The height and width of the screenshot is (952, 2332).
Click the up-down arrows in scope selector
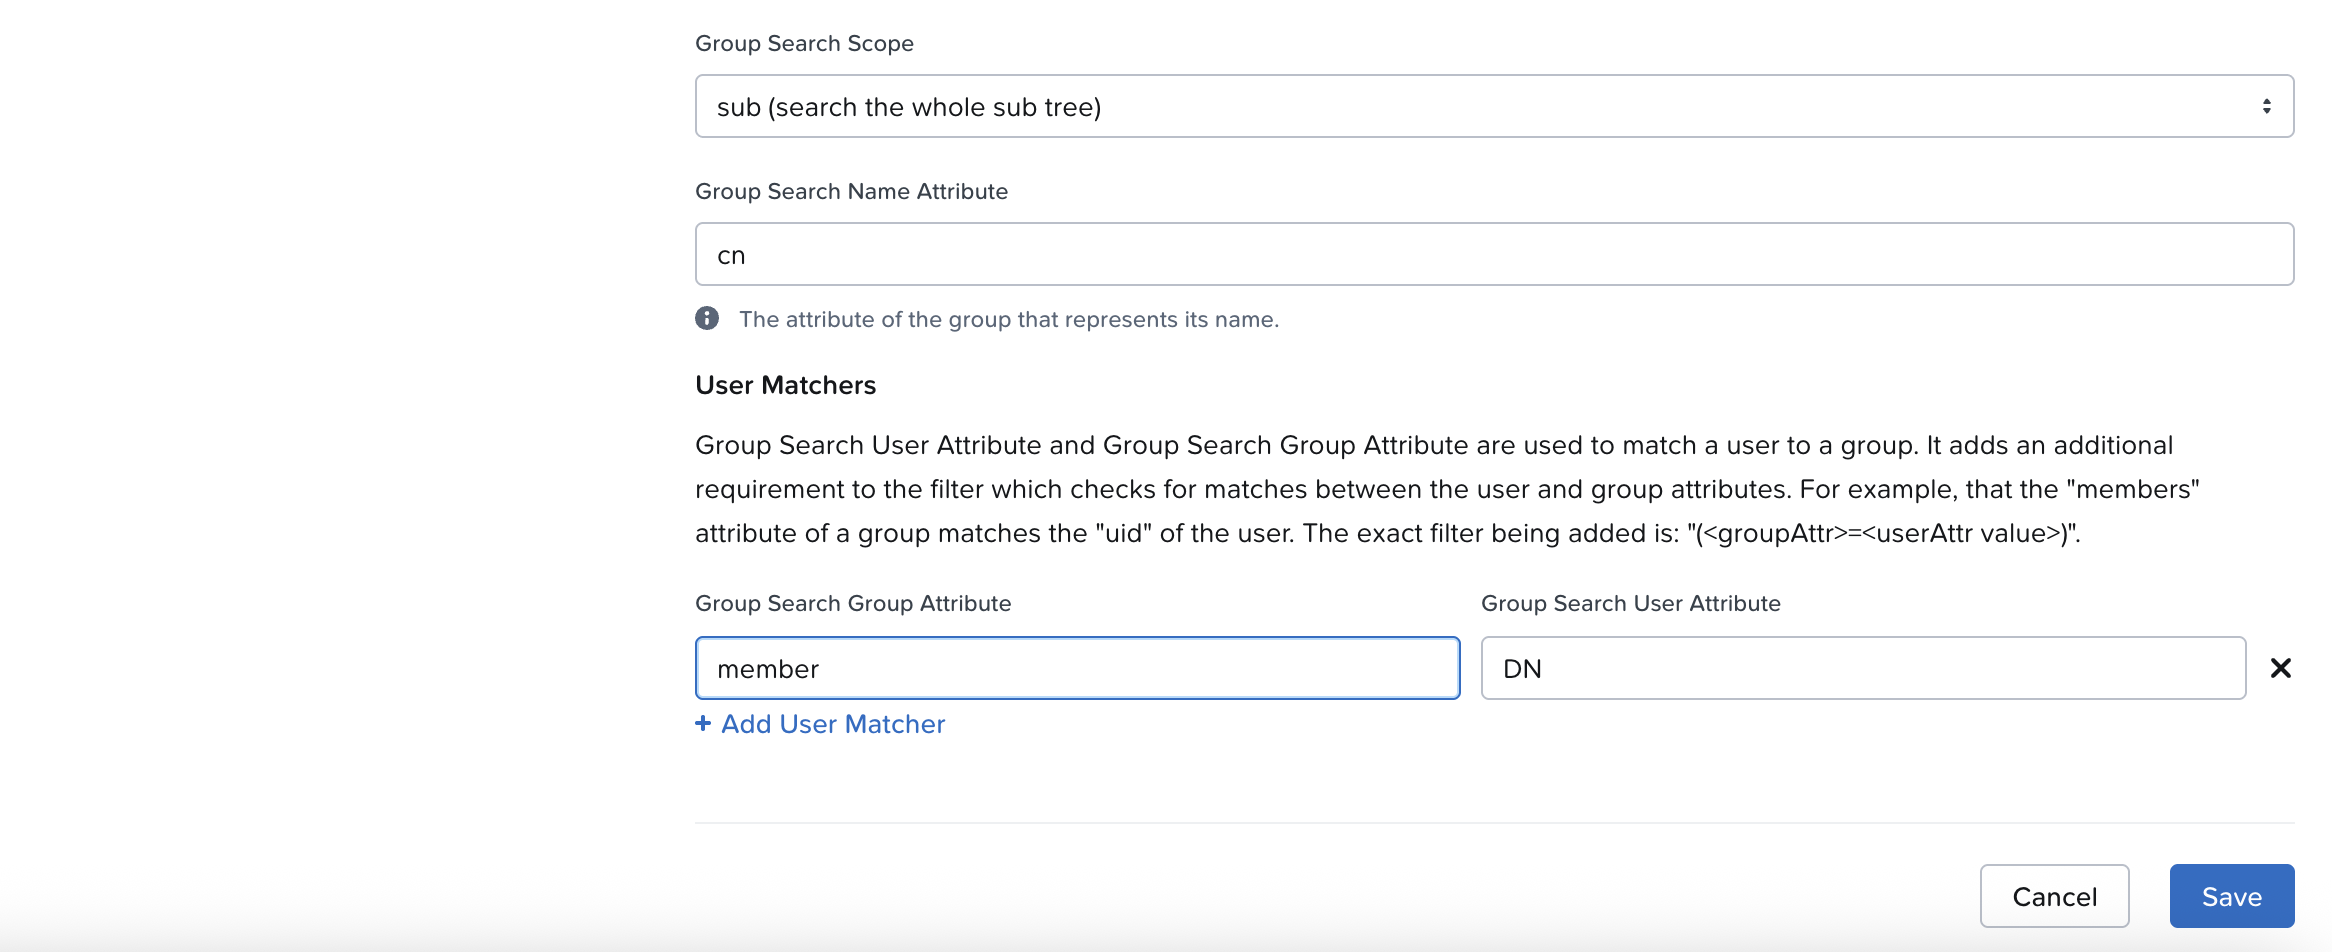point(2266,106)
